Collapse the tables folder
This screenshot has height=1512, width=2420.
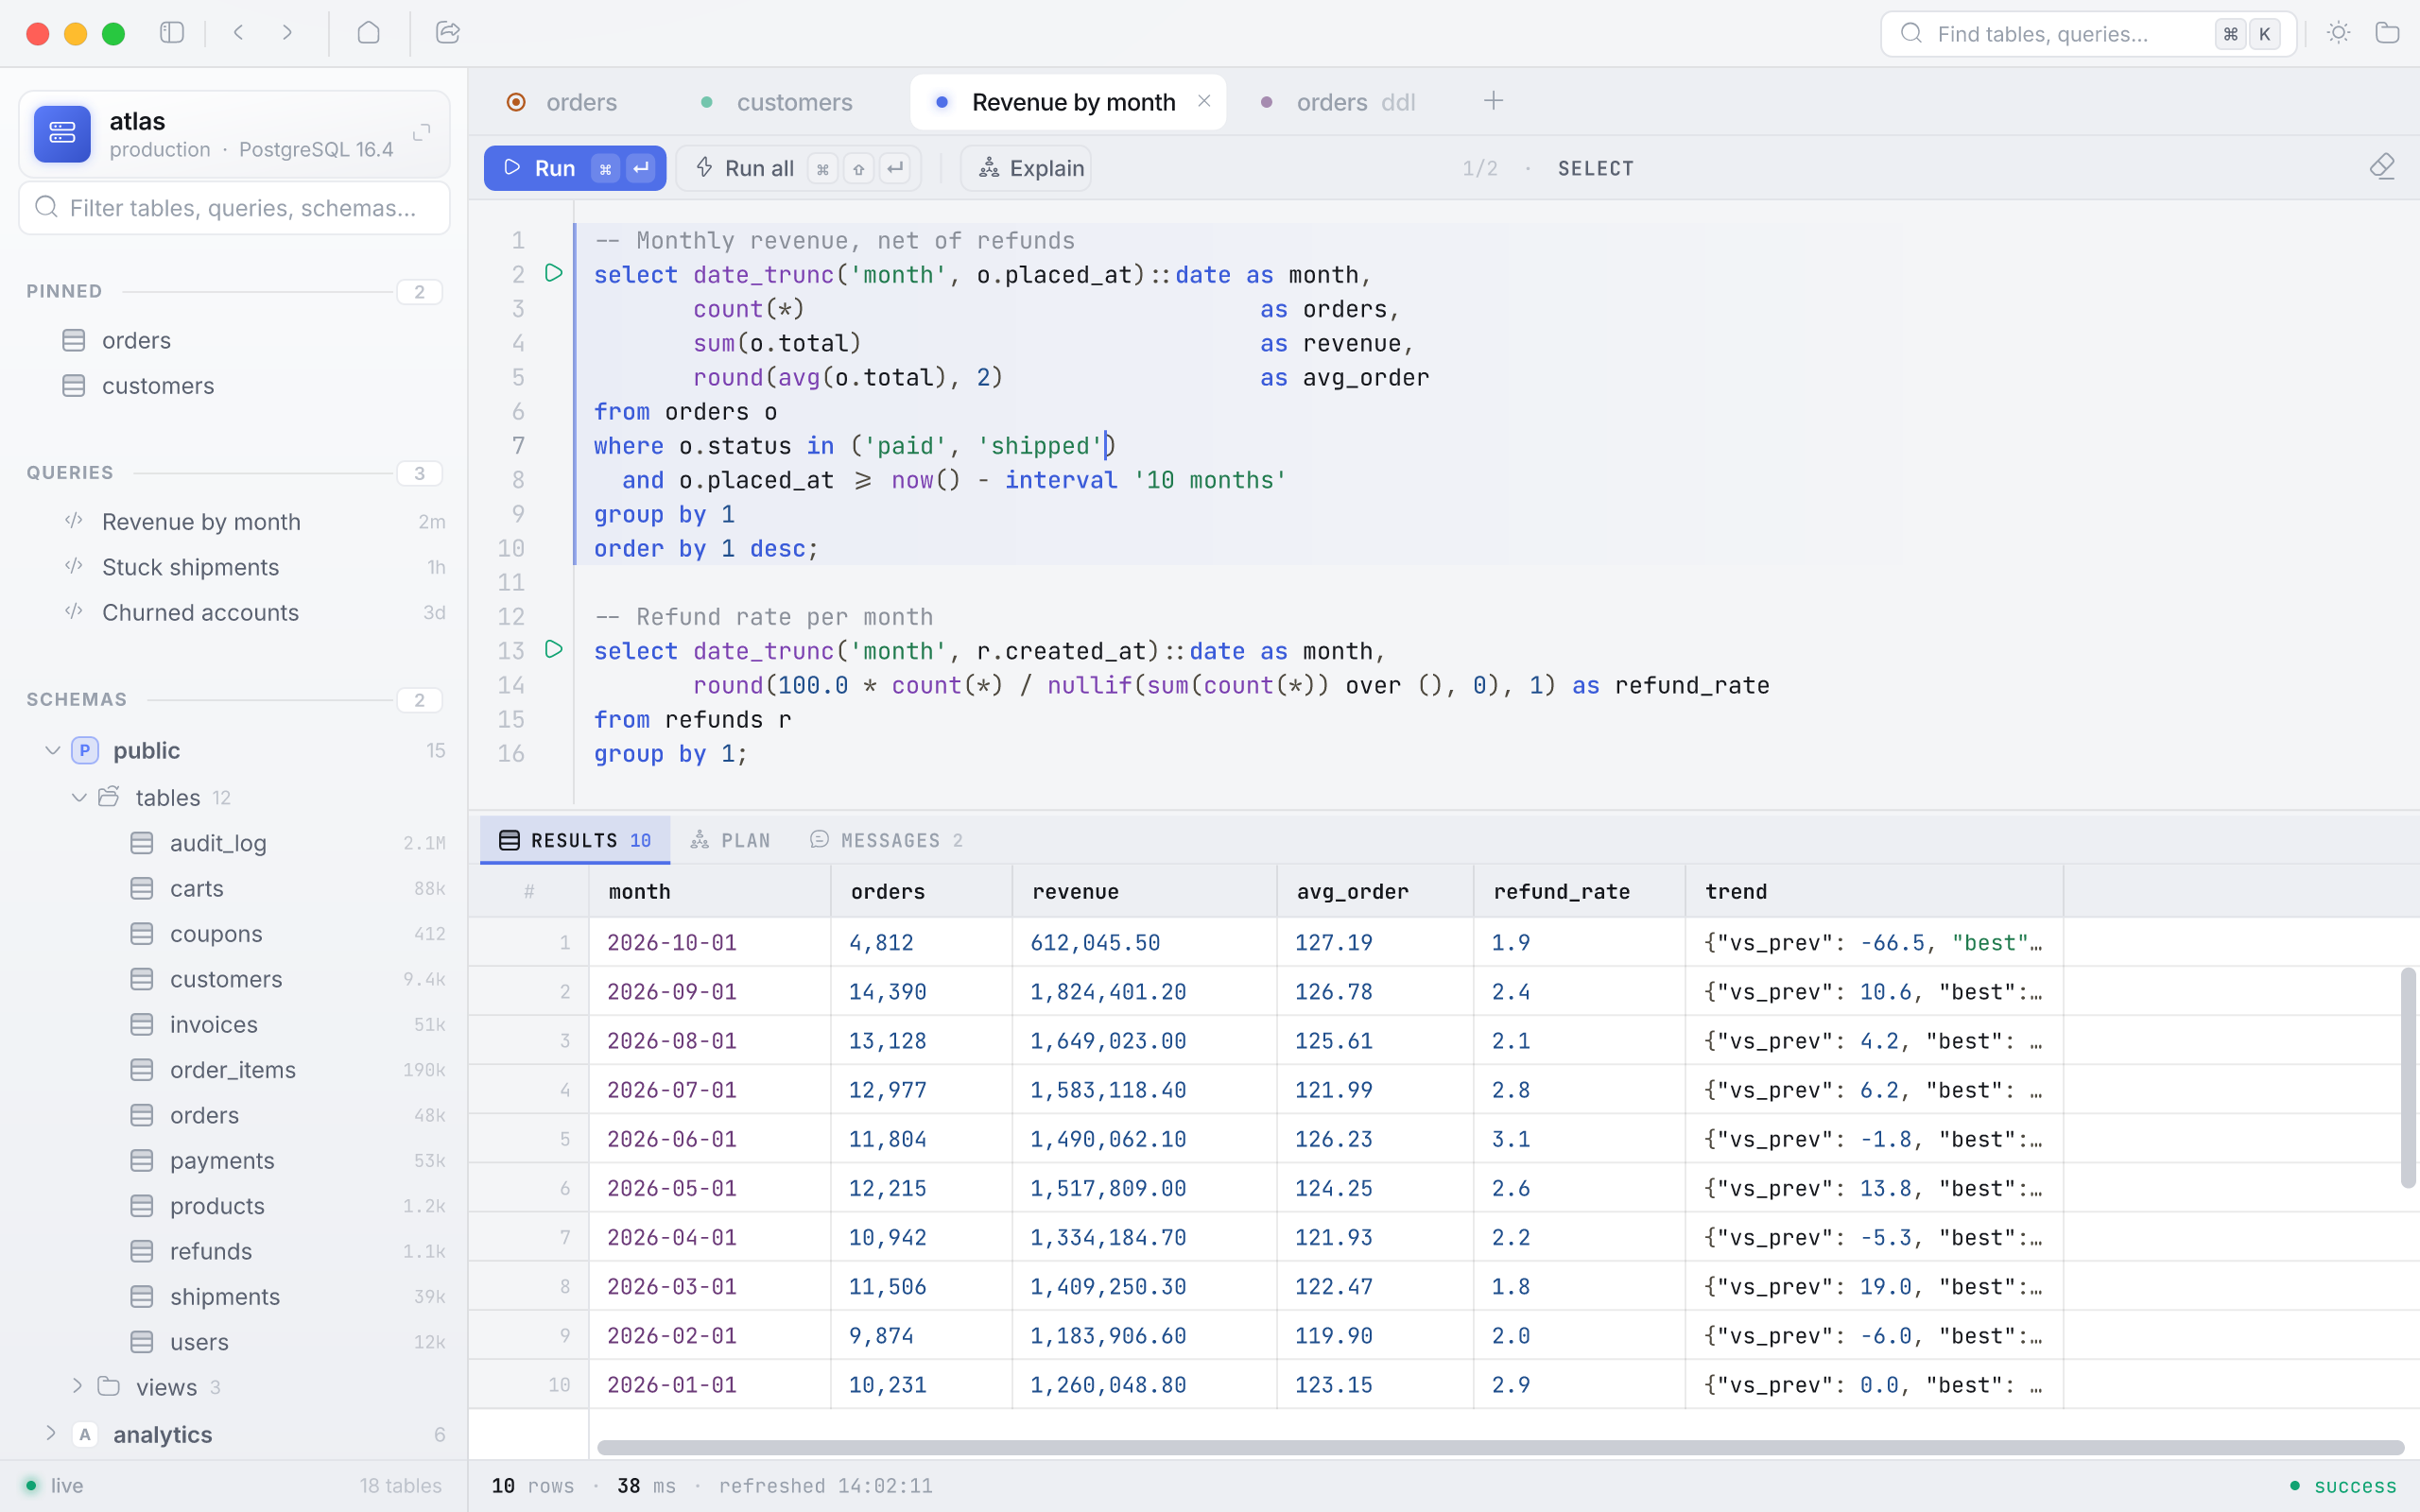click(x=79, y=797)
